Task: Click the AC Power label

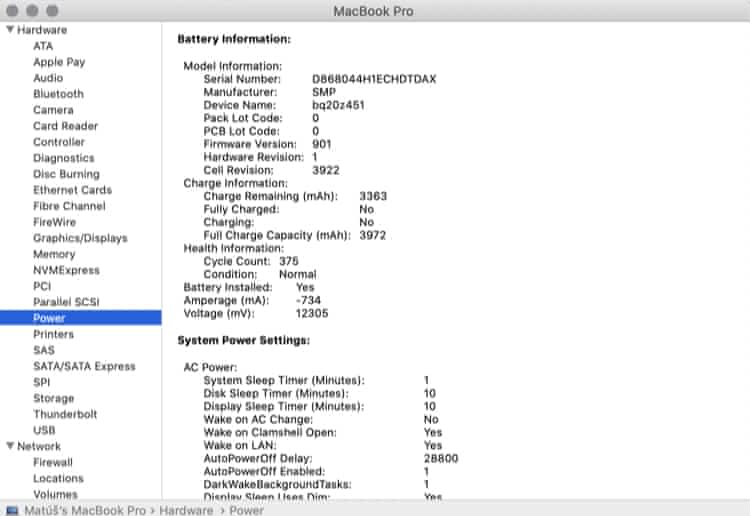Action: pyautogui.click(x=210, y=367)
